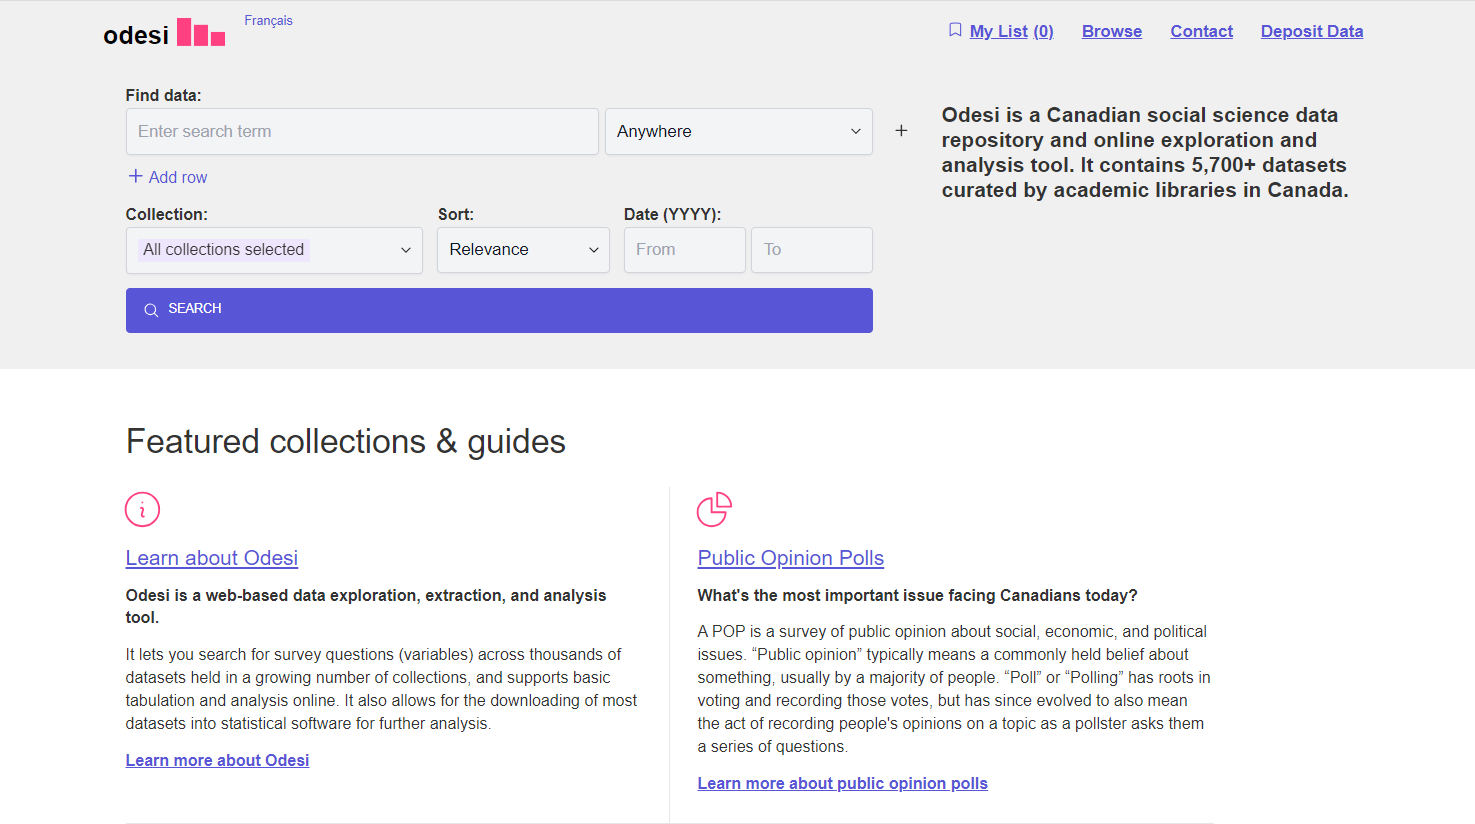Click the To date field
The height and width of the screenshot is (824, 1475).
[812, 250]
